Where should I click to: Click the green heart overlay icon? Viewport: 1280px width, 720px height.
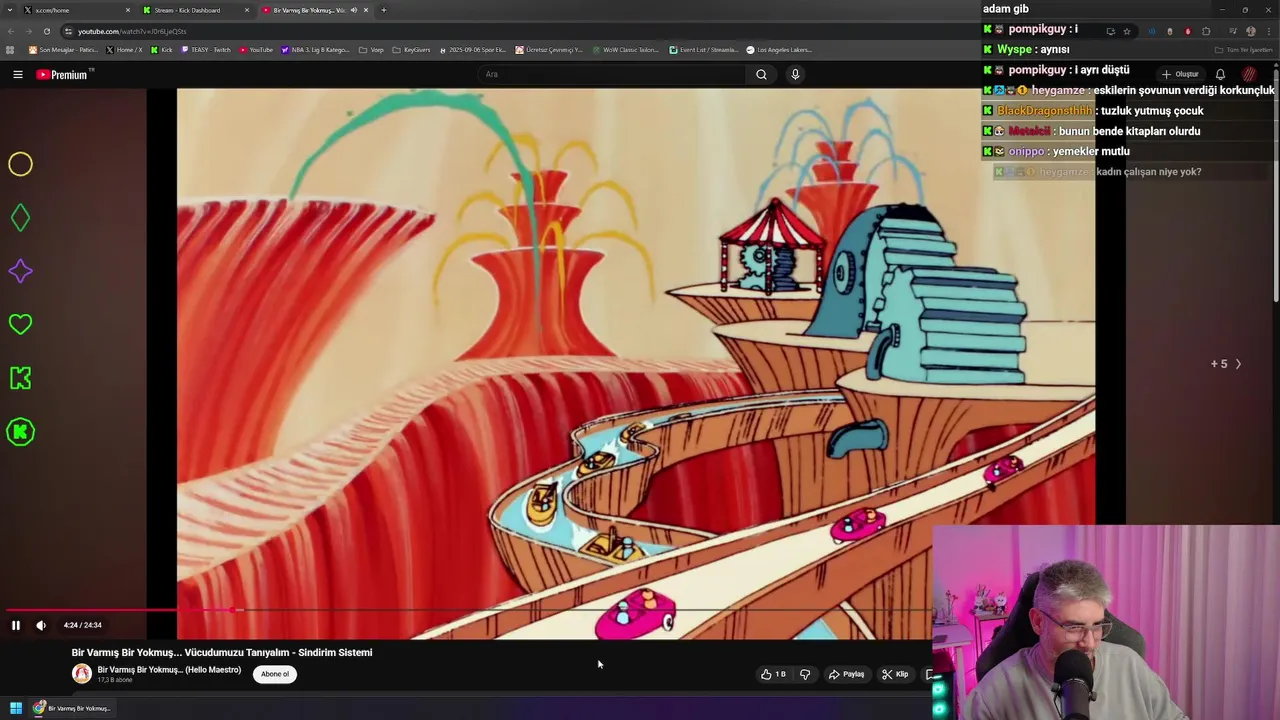coord(20,324)
